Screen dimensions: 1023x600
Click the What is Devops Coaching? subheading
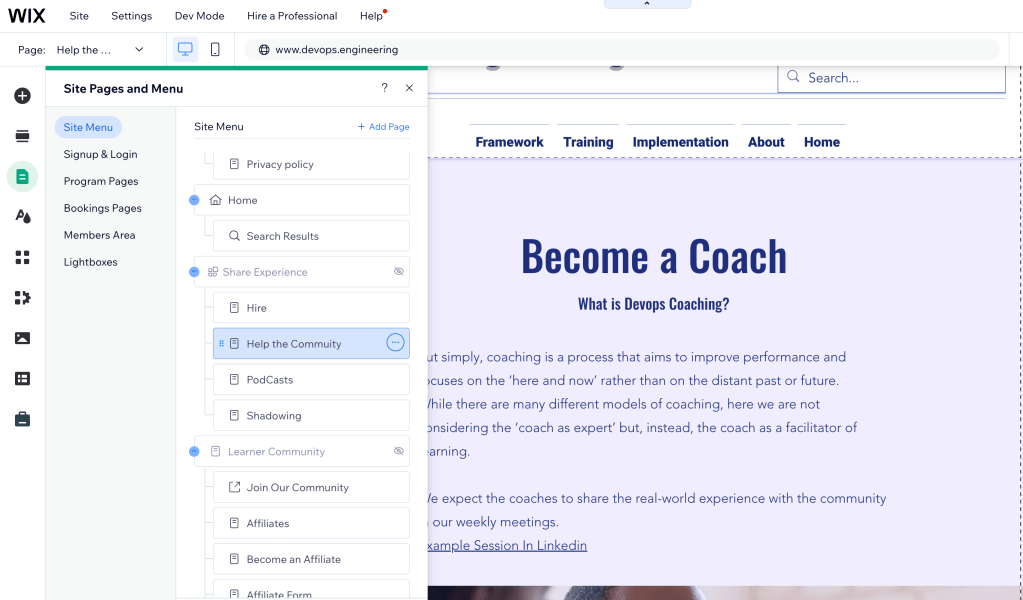click(x=654, y=304)
